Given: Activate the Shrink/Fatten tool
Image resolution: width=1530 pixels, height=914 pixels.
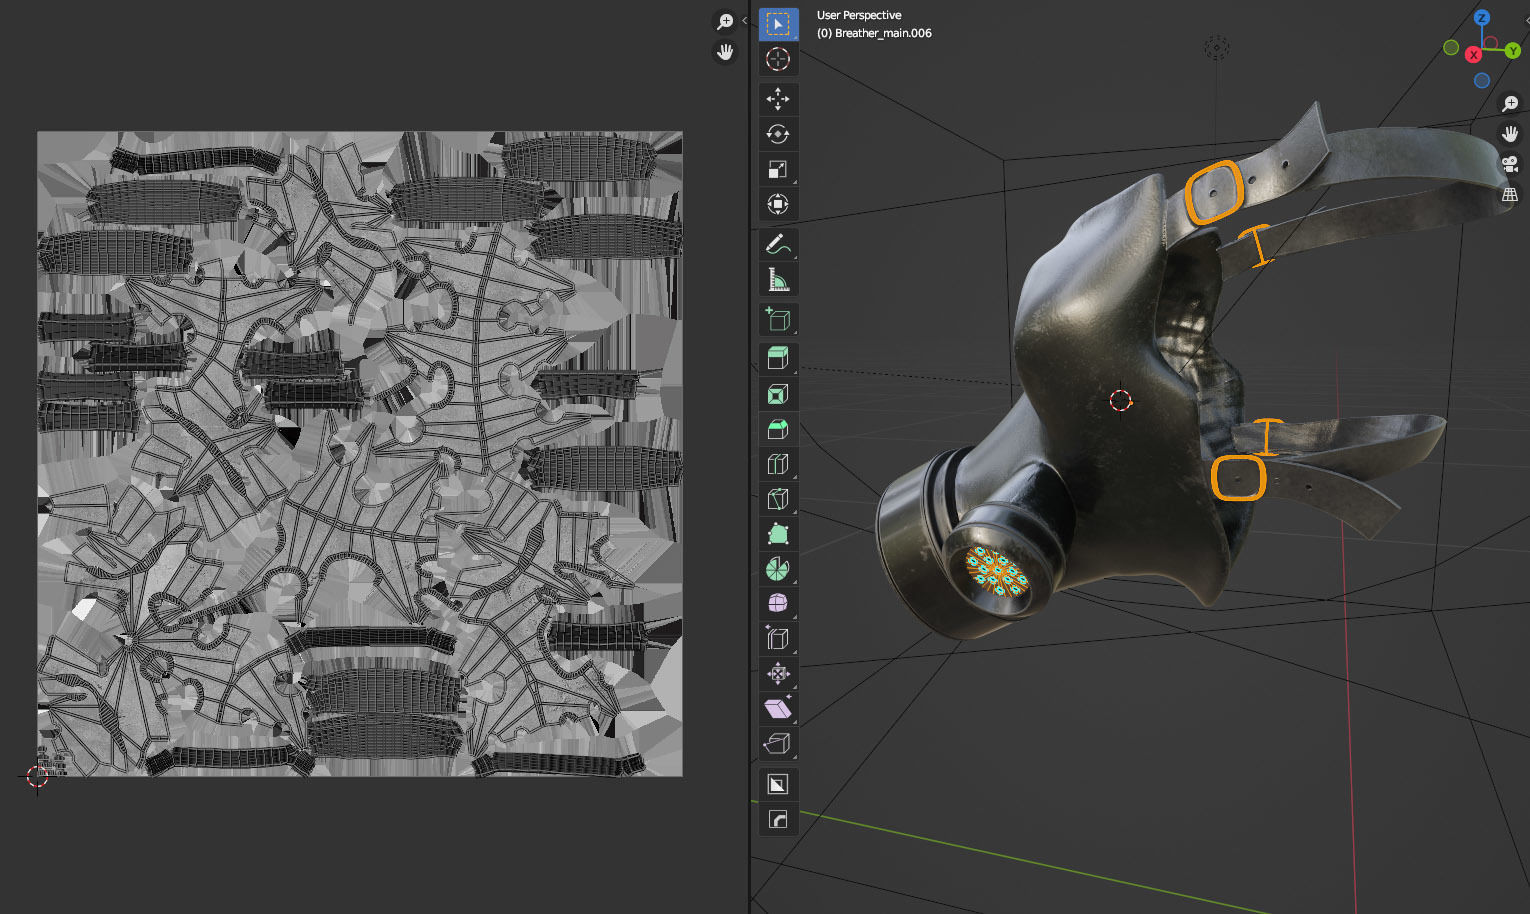Looking at the screenshot, I should 778,674.
